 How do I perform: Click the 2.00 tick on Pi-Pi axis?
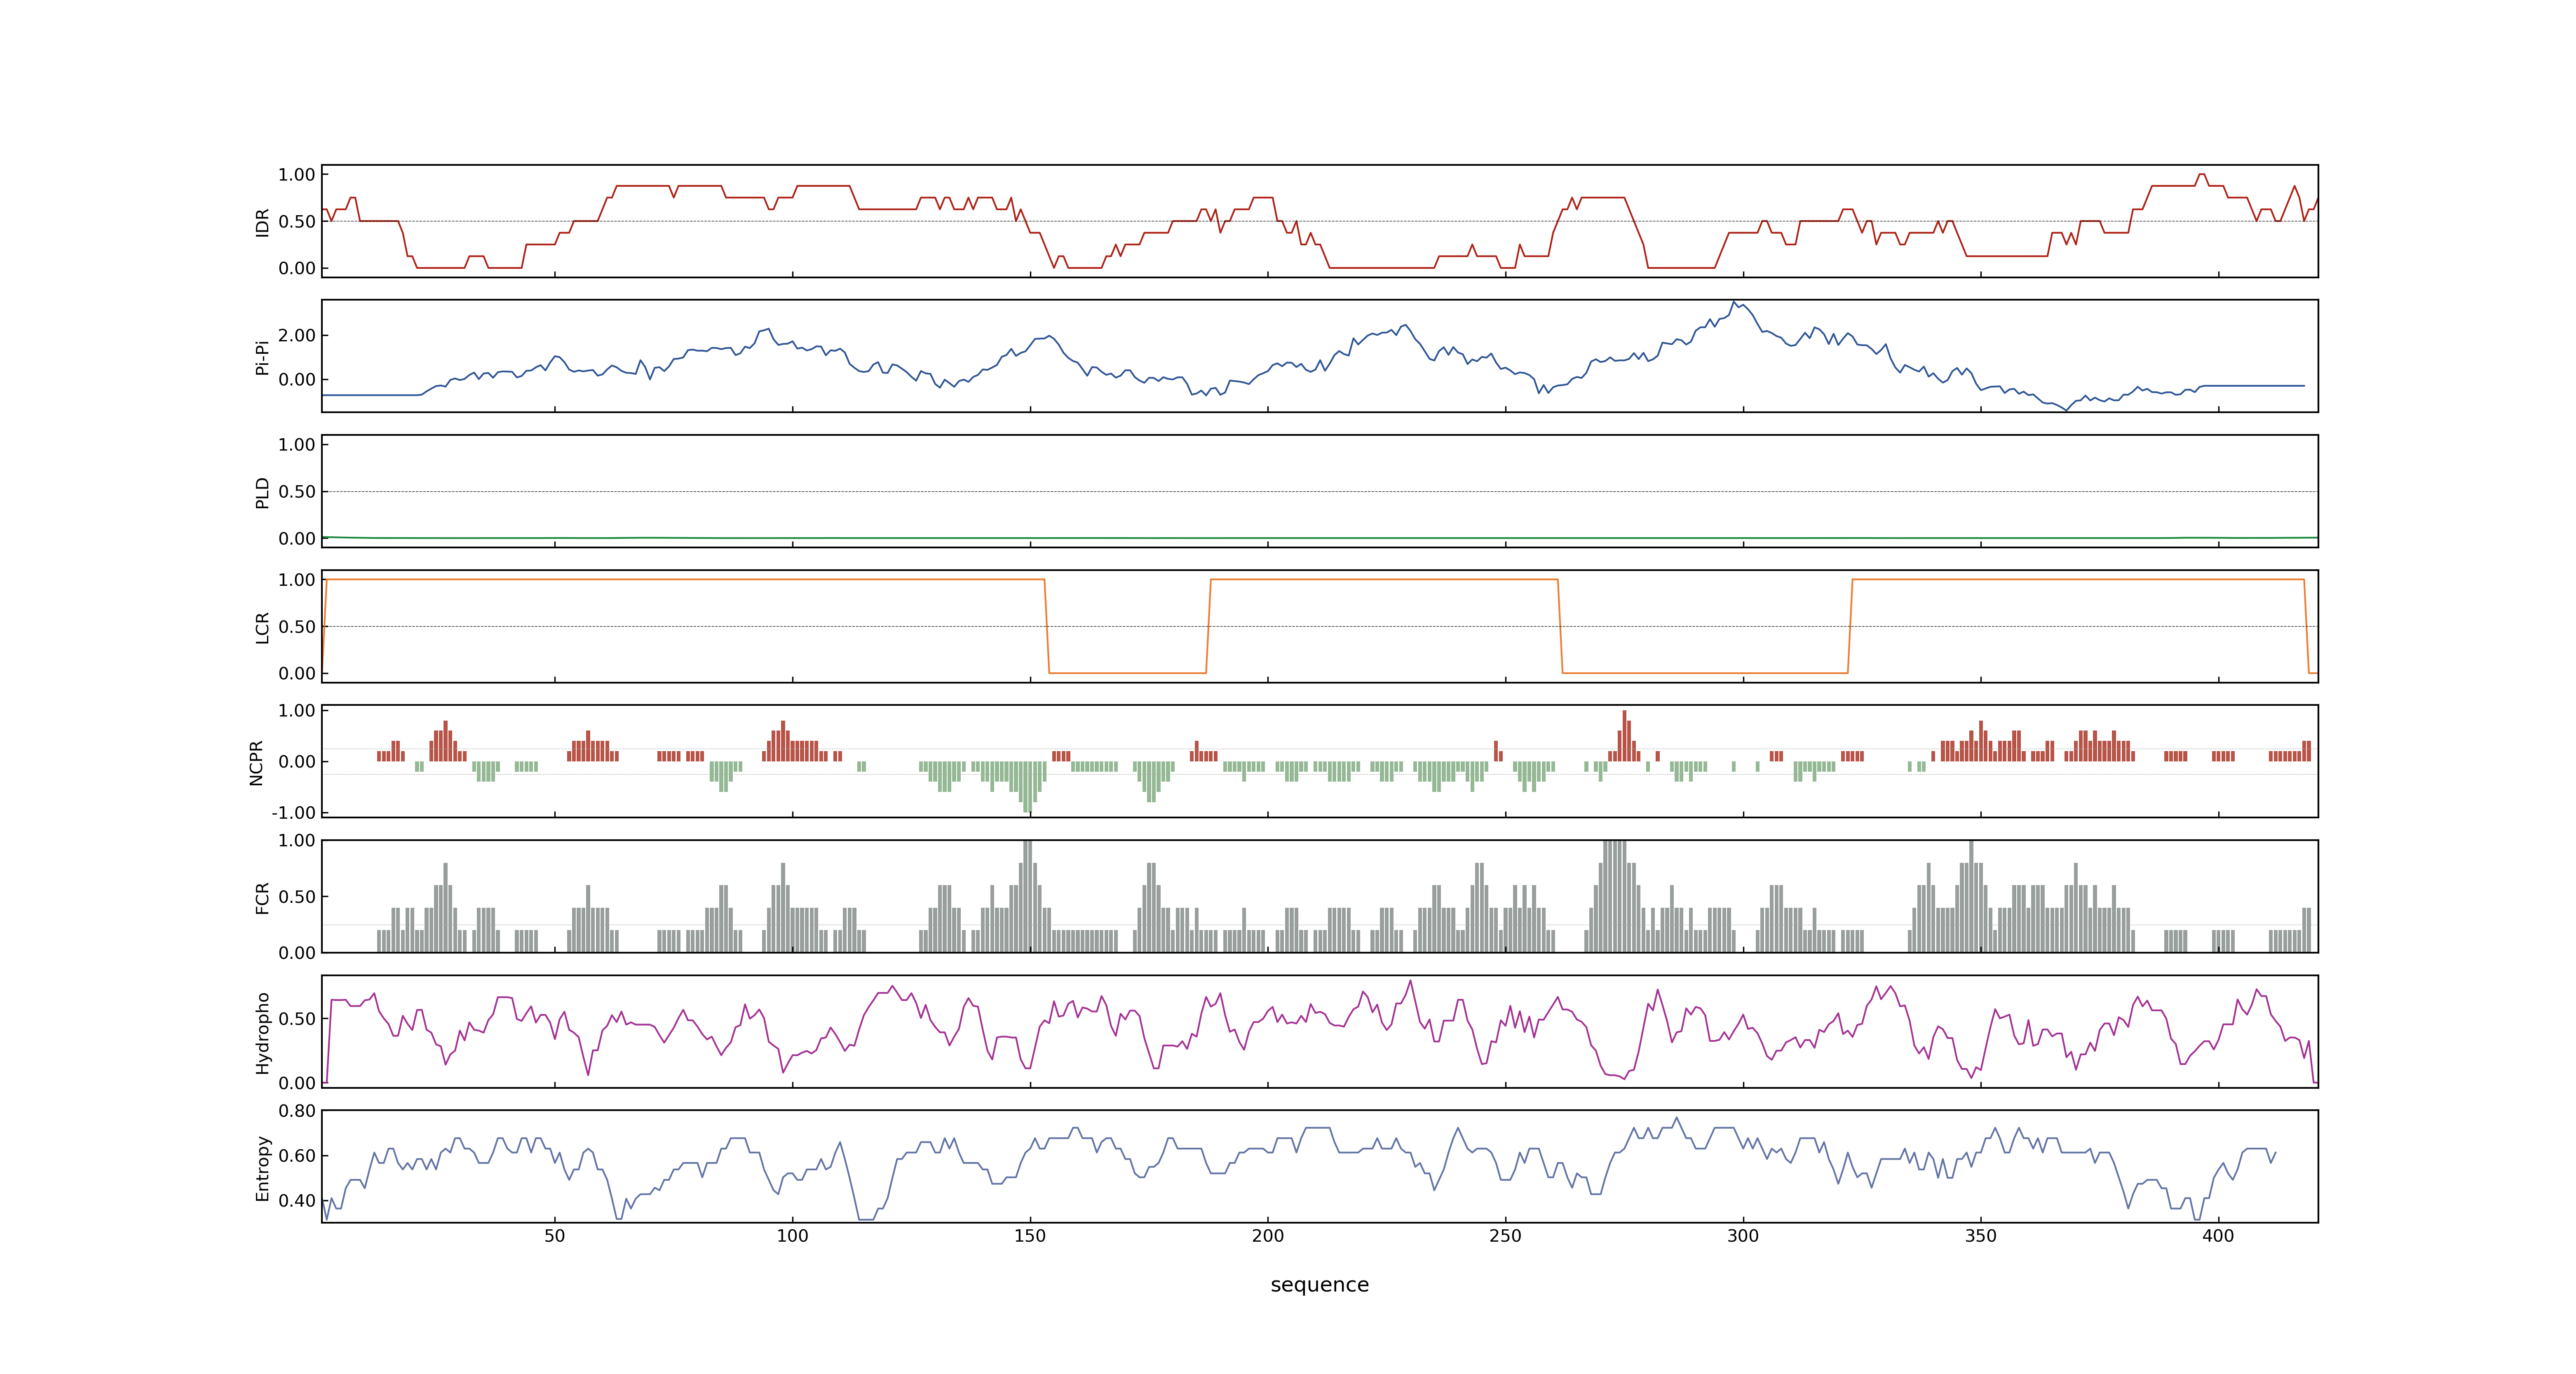point(297,335)
